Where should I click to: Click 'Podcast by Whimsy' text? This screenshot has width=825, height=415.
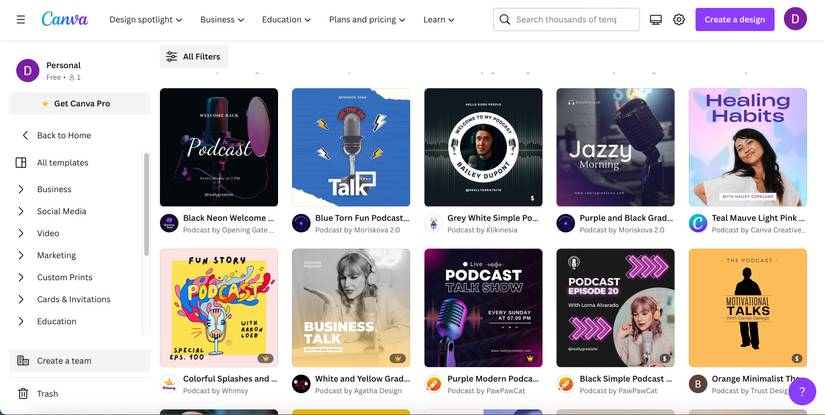[215, 391]
